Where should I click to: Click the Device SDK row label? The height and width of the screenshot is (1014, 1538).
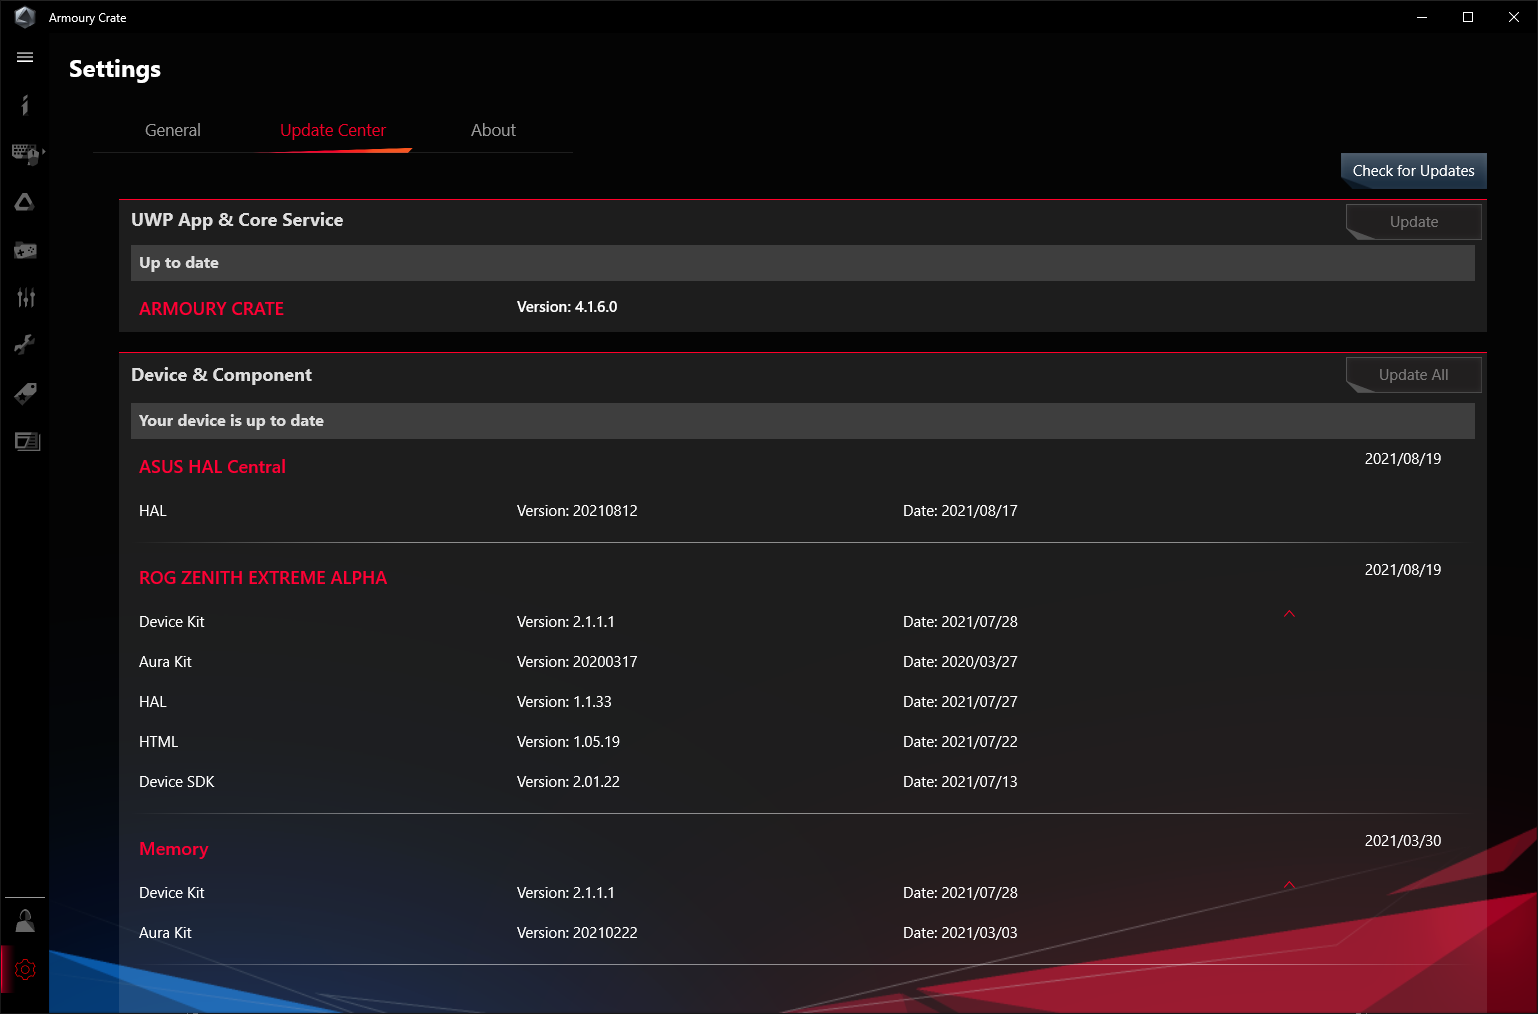pyautogui.click(x=177, y=782)
